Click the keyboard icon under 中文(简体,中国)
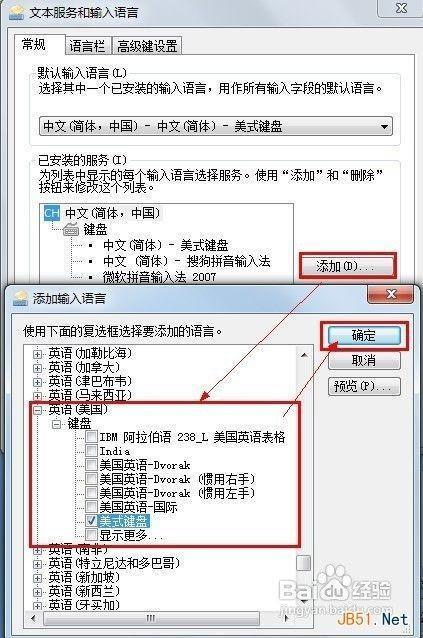423x638 pixels. tap(71, 230)
